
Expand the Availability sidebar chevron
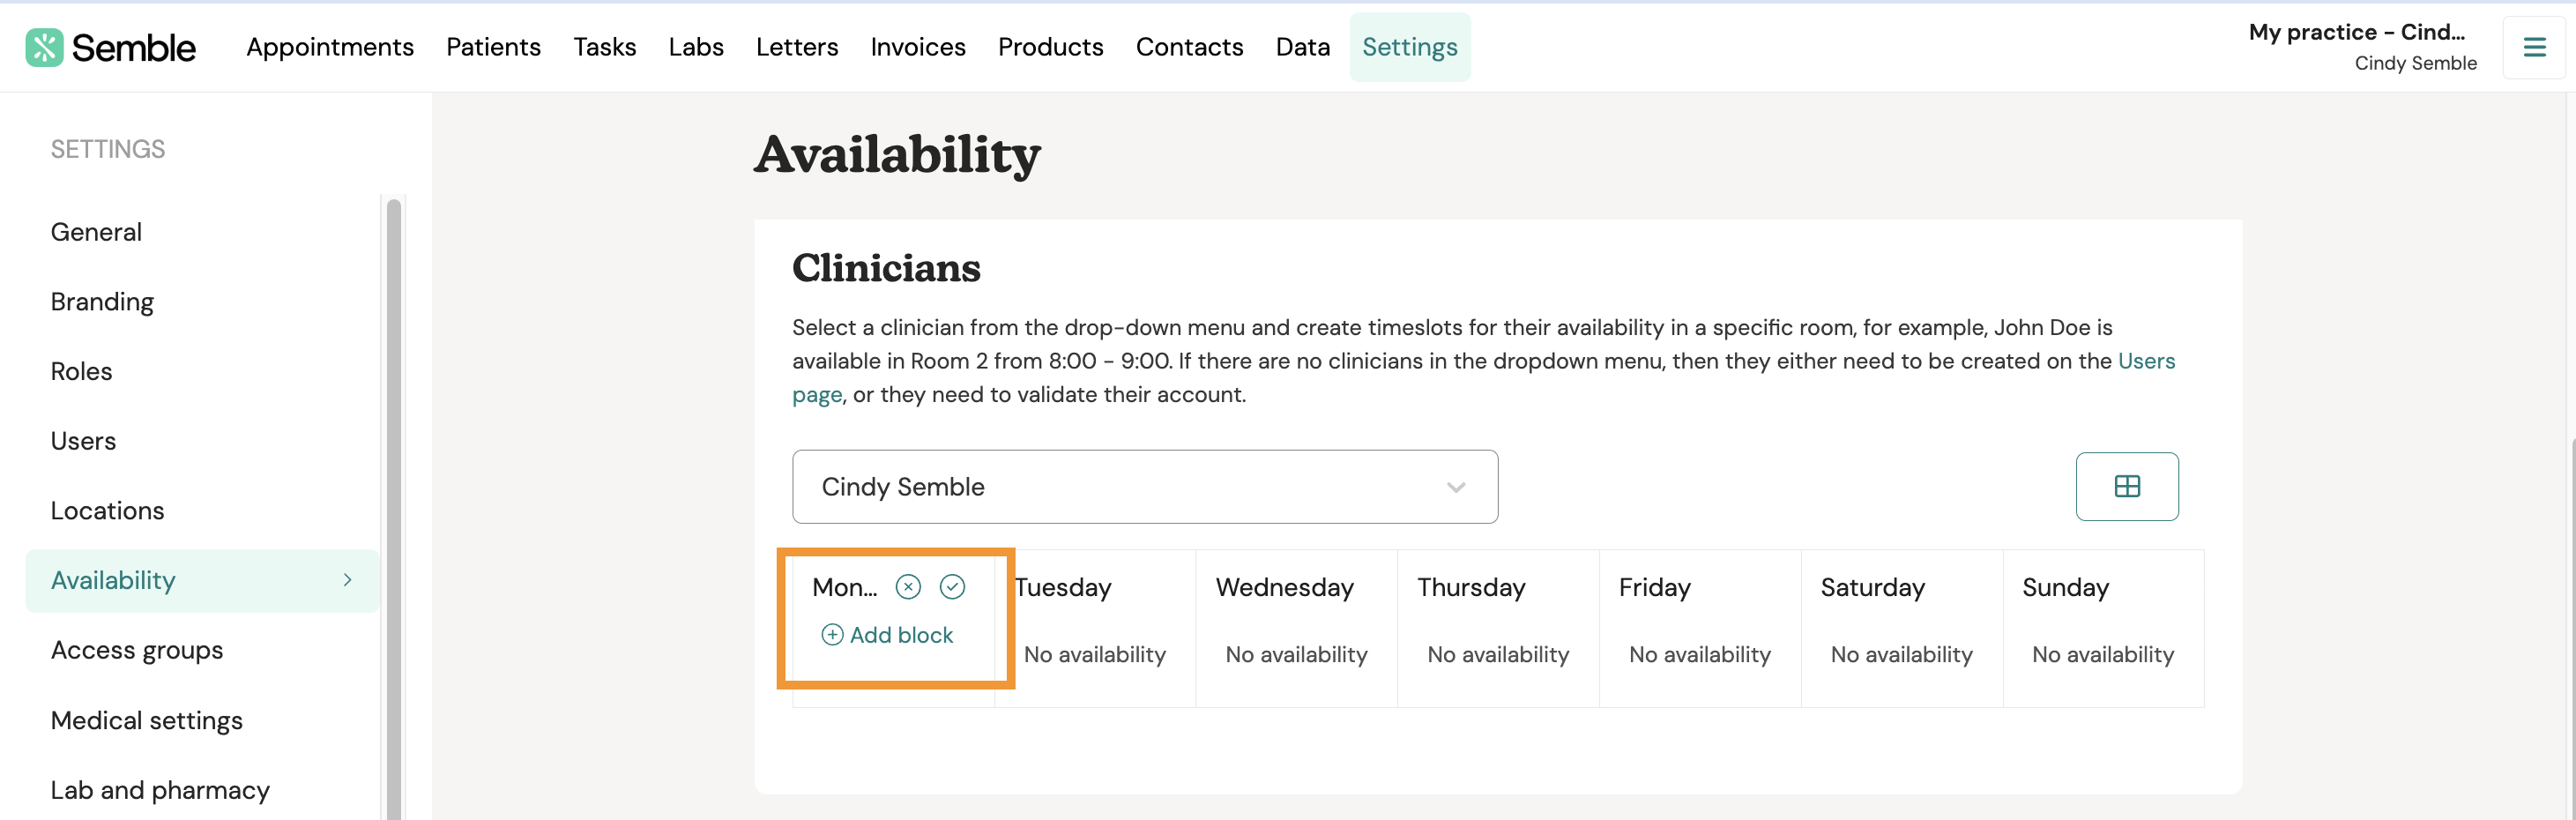[x=347, y=580]
